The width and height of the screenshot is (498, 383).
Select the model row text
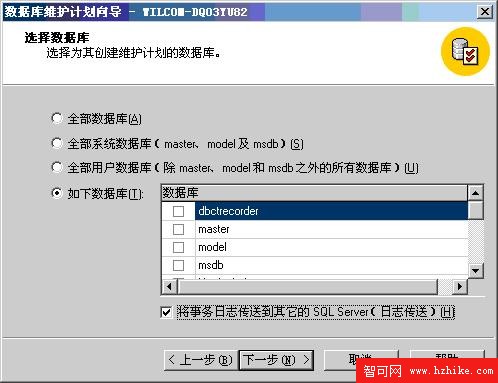tap(212, 247)
